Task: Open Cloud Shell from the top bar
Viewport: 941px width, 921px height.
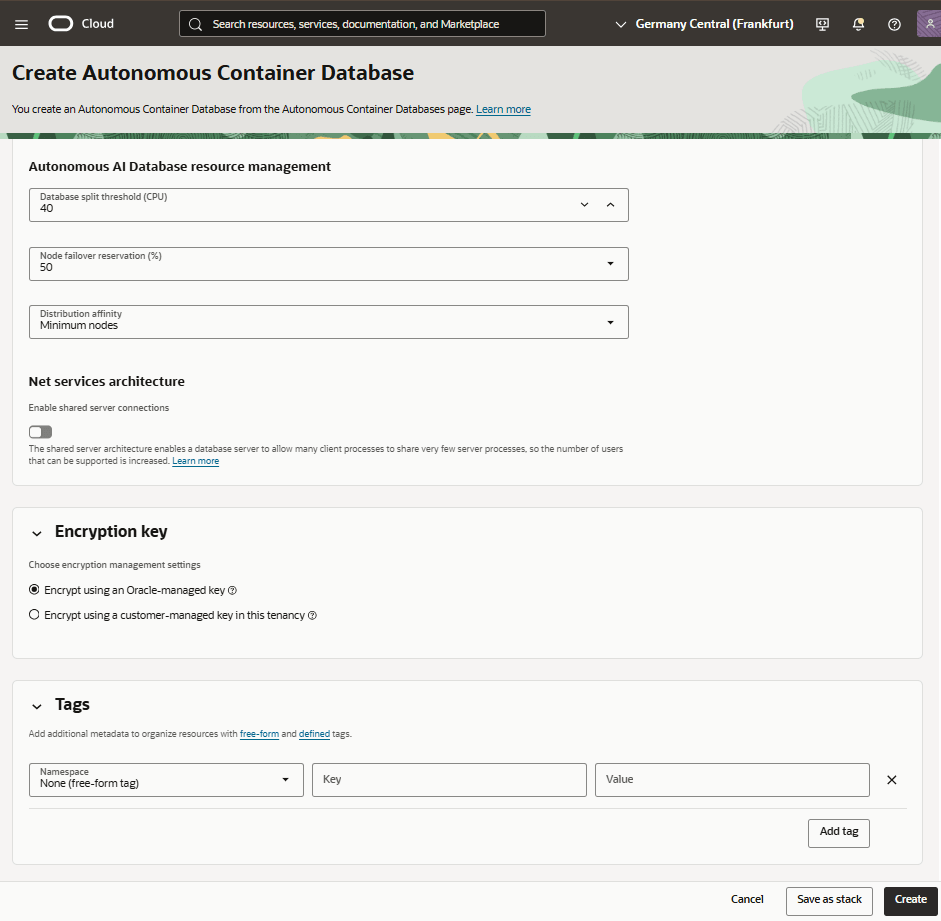Action: click(821, 23)
